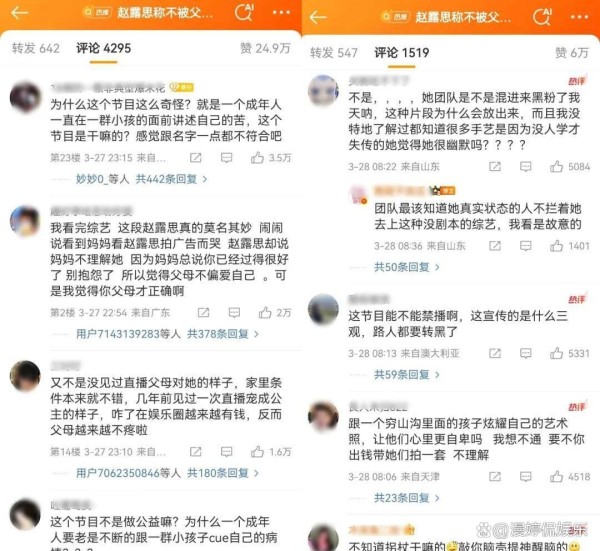Like the 5331-likes comment from 澳大利亚
This screenshot has height=551, width=600.
(x=556, y=353)
